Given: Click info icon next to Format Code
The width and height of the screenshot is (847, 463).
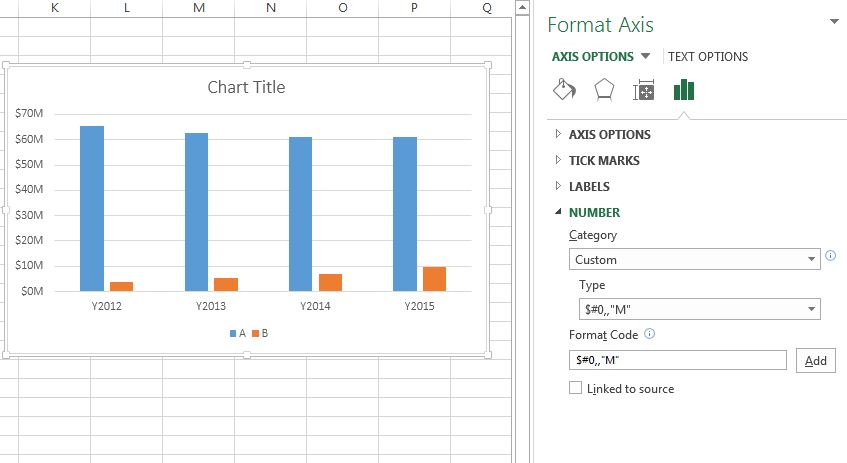Looking at the screenshot, I should pyautogui.click(x=650, y=334).
